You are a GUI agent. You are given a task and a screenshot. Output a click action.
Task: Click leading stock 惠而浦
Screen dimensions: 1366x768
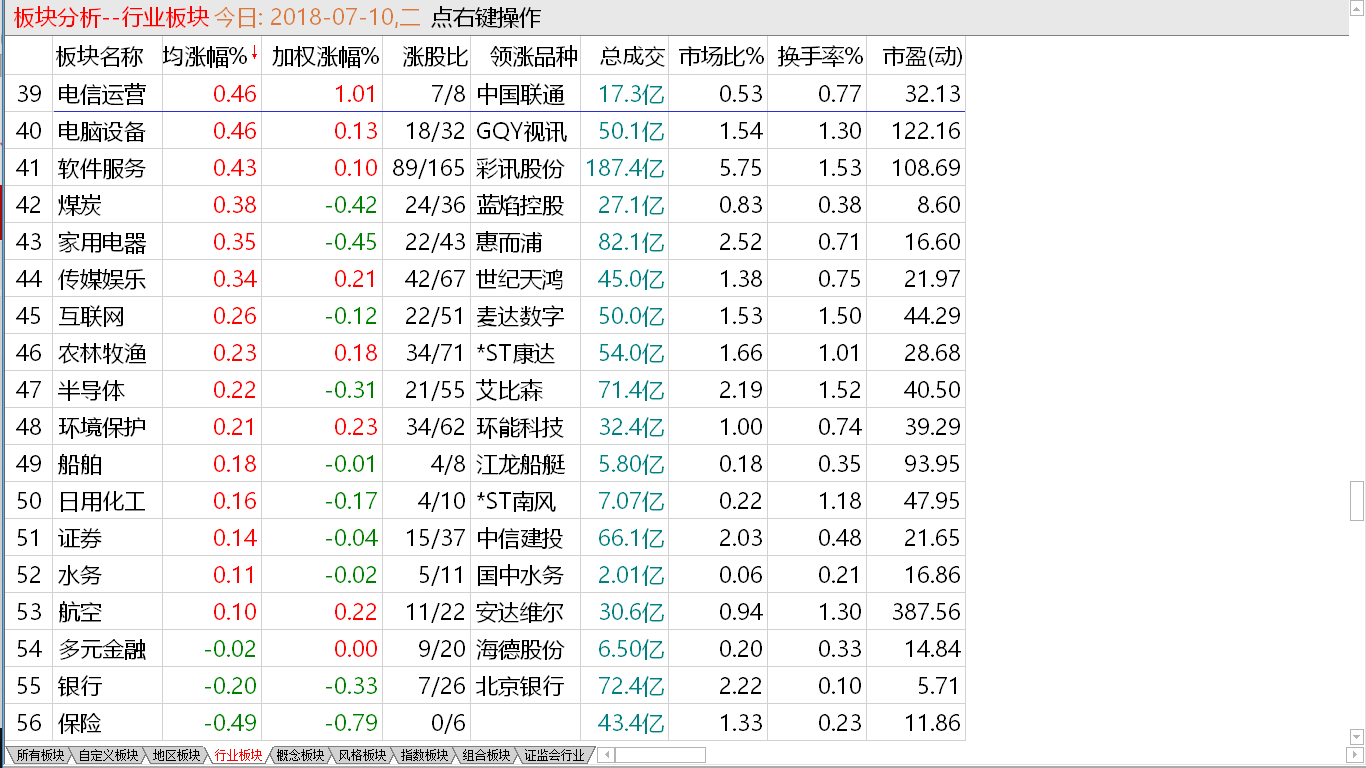pos(509,242)
